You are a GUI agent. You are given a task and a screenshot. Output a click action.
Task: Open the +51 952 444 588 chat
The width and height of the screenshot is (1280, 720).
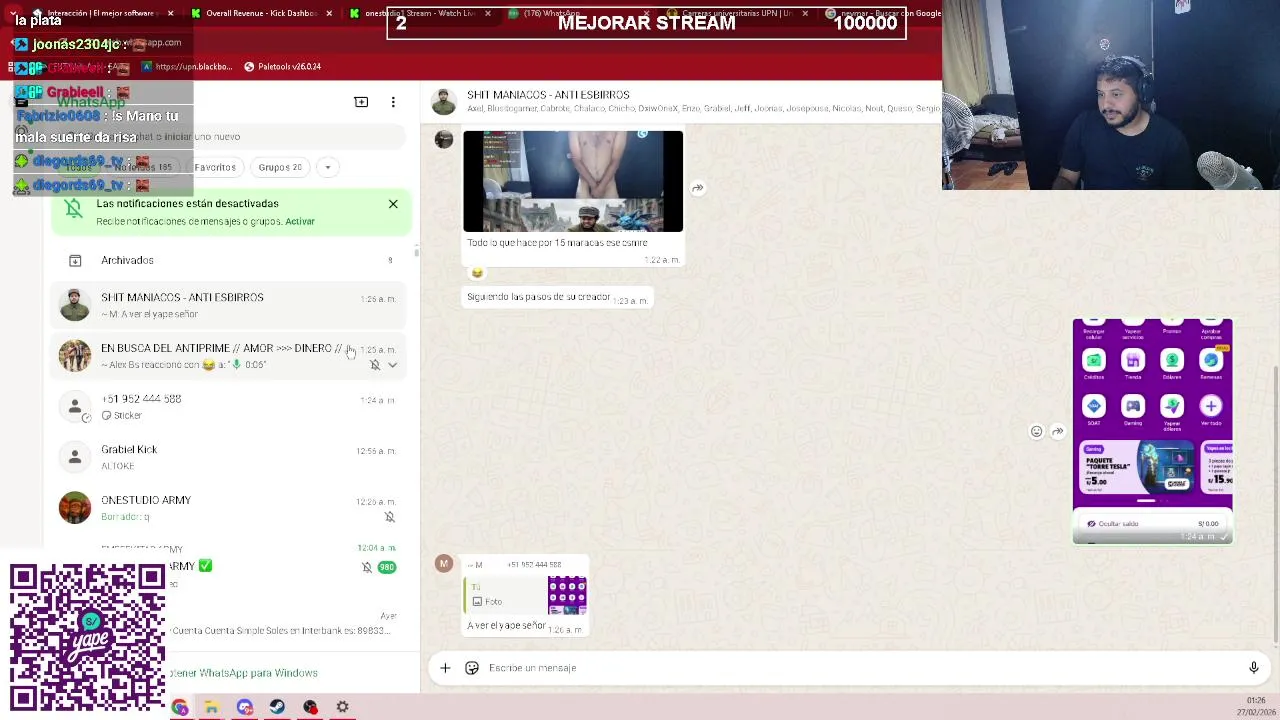coord(230,406)
